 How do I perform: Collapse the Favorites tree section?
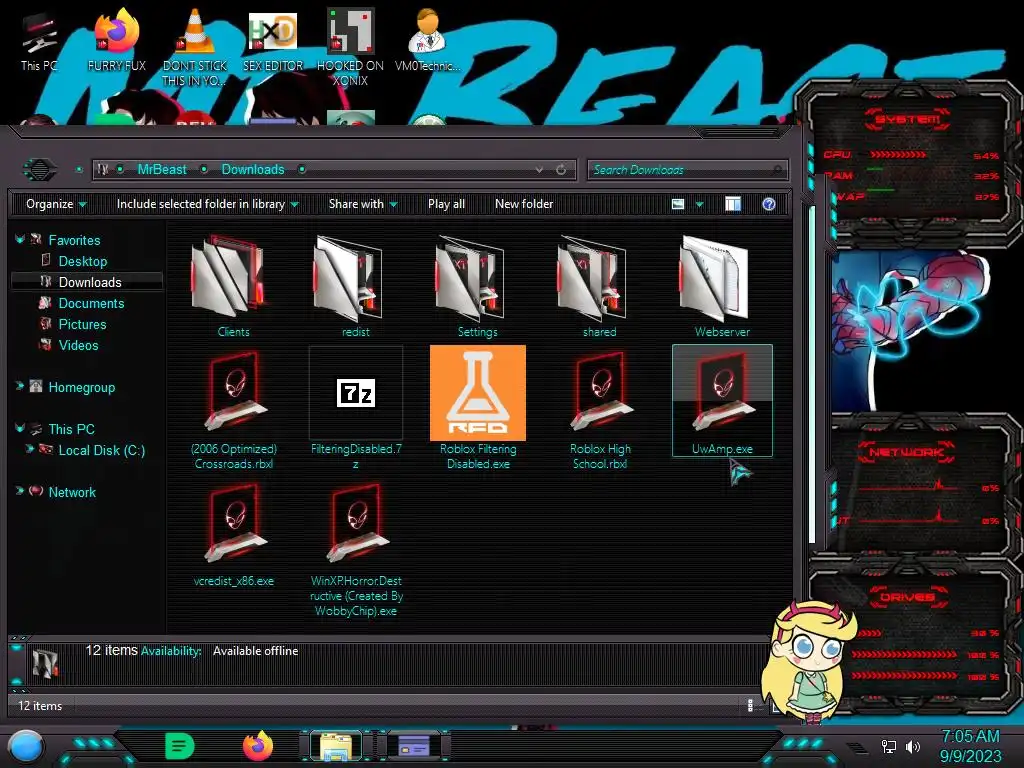[20, 240]
